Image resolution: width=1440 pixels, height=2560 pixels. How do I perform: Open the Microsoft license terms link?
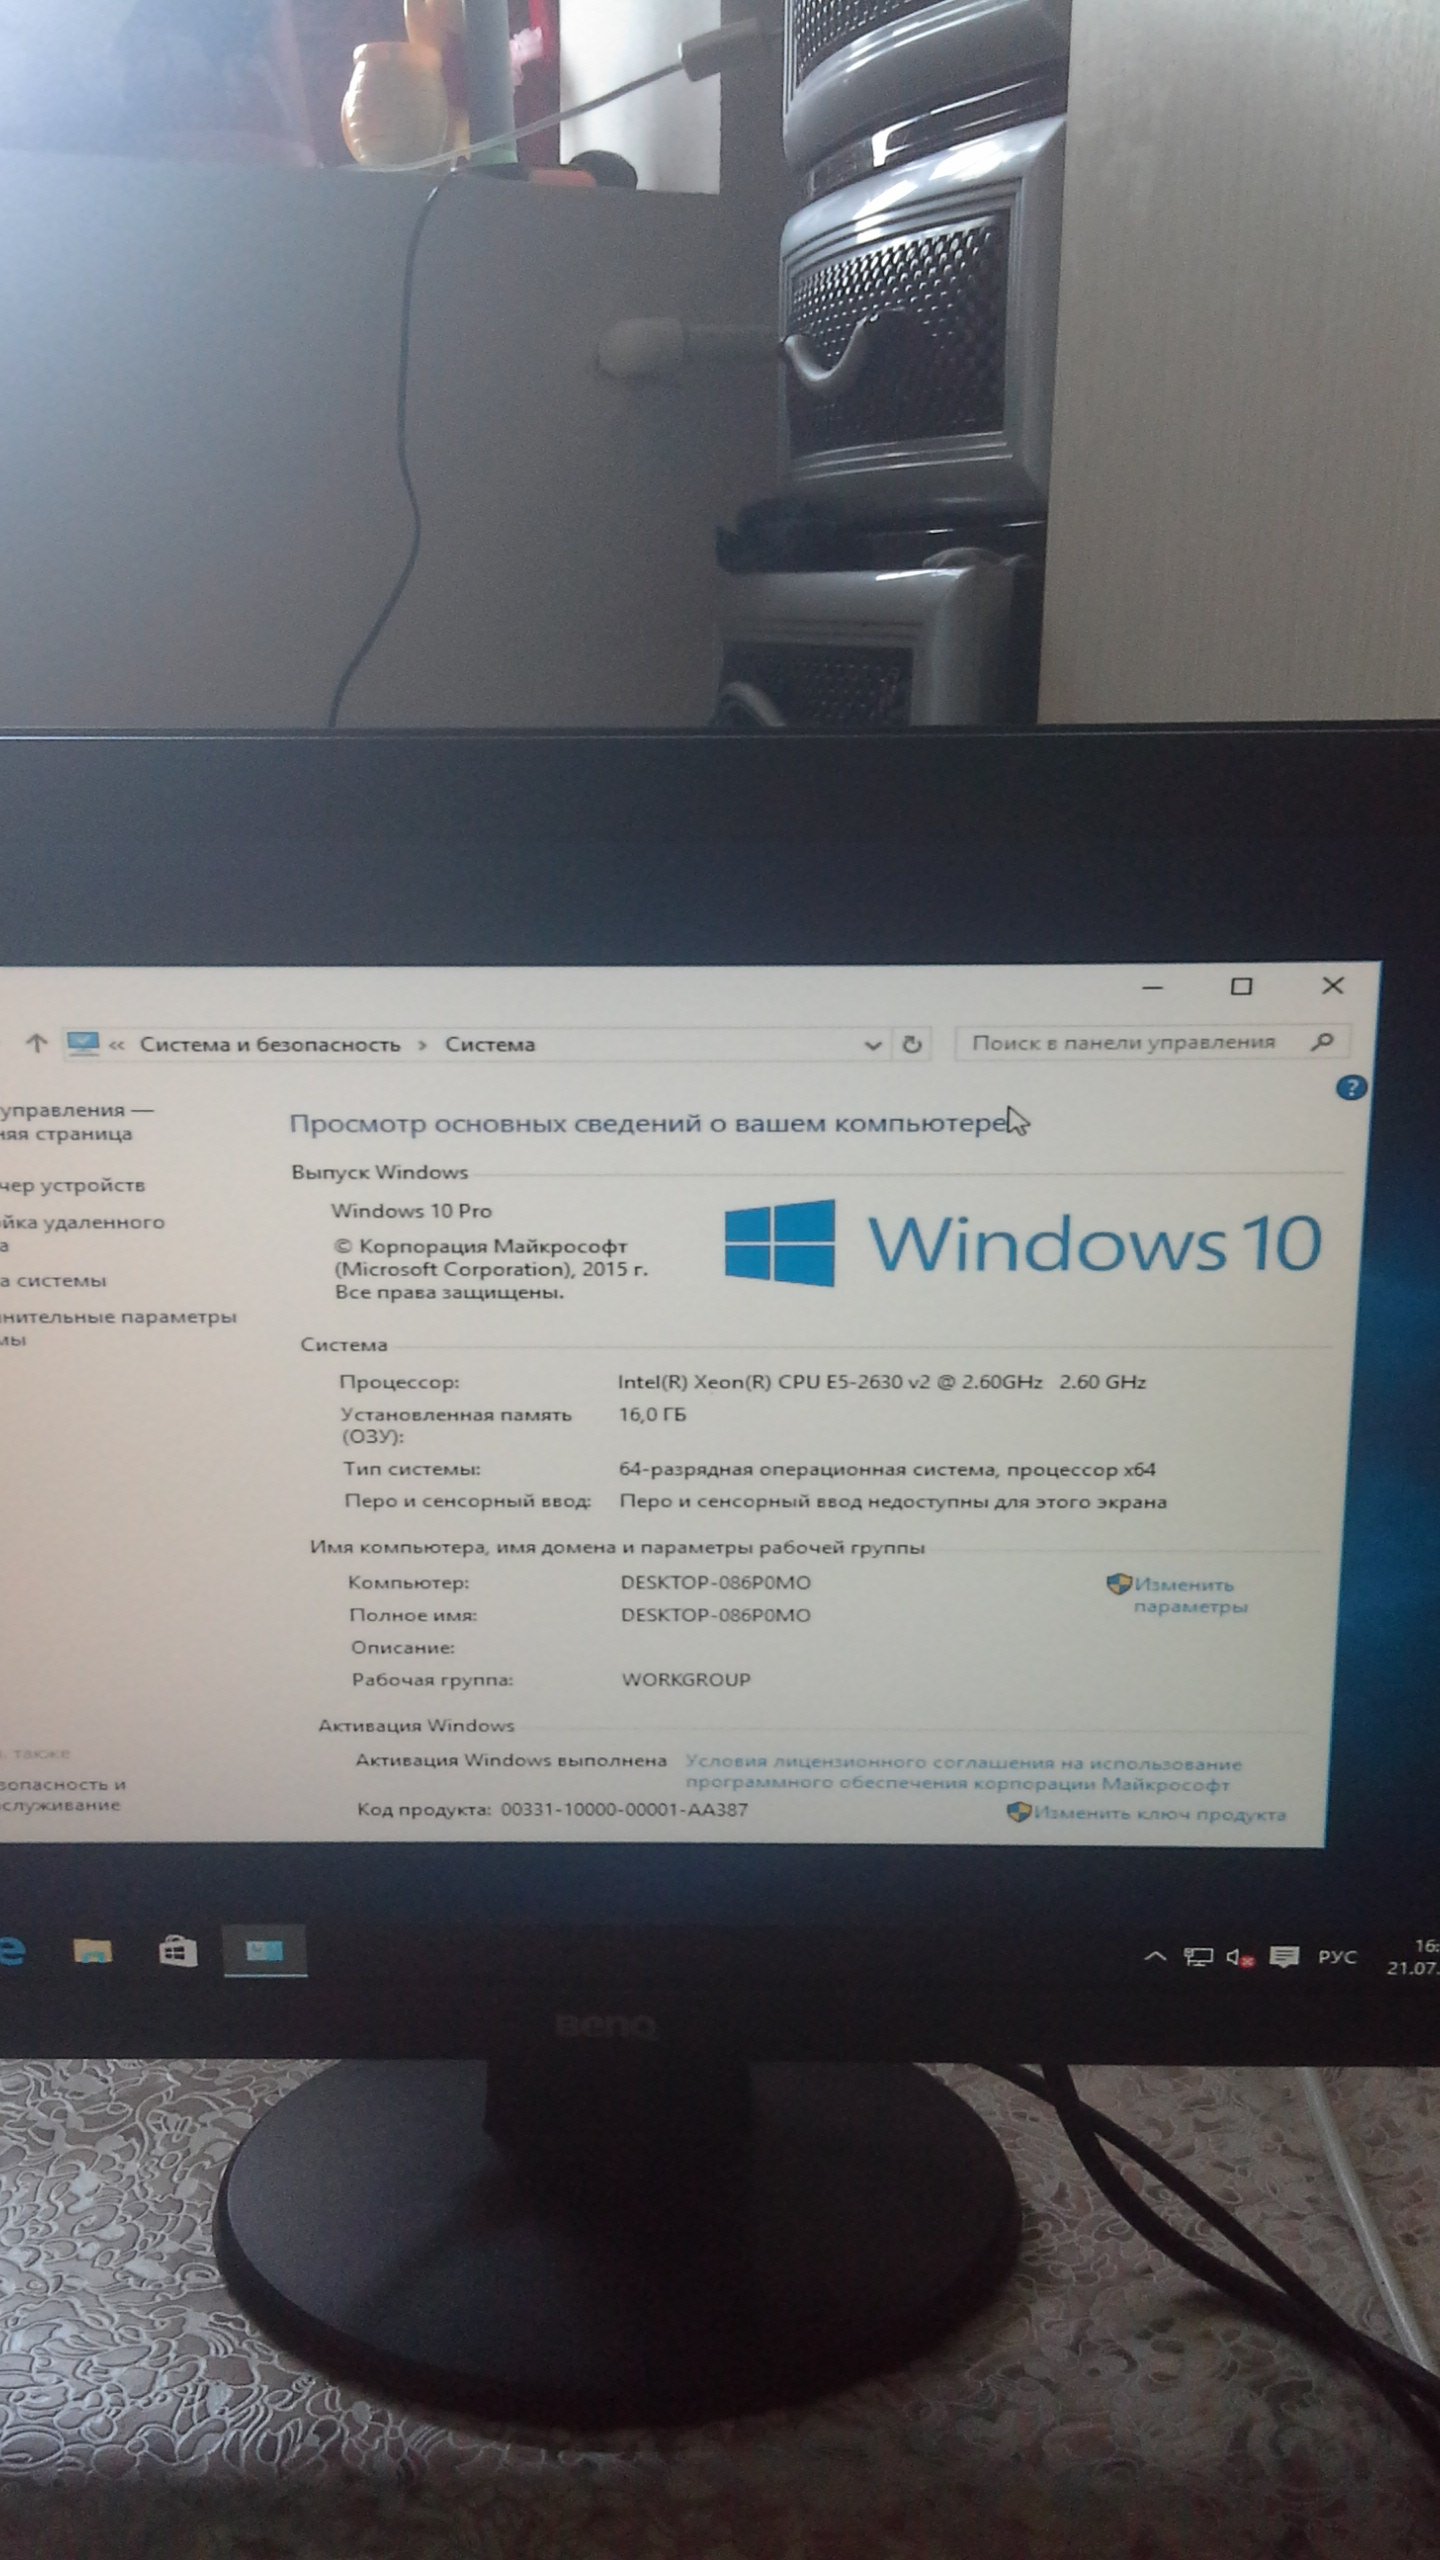pos(963,1773)
